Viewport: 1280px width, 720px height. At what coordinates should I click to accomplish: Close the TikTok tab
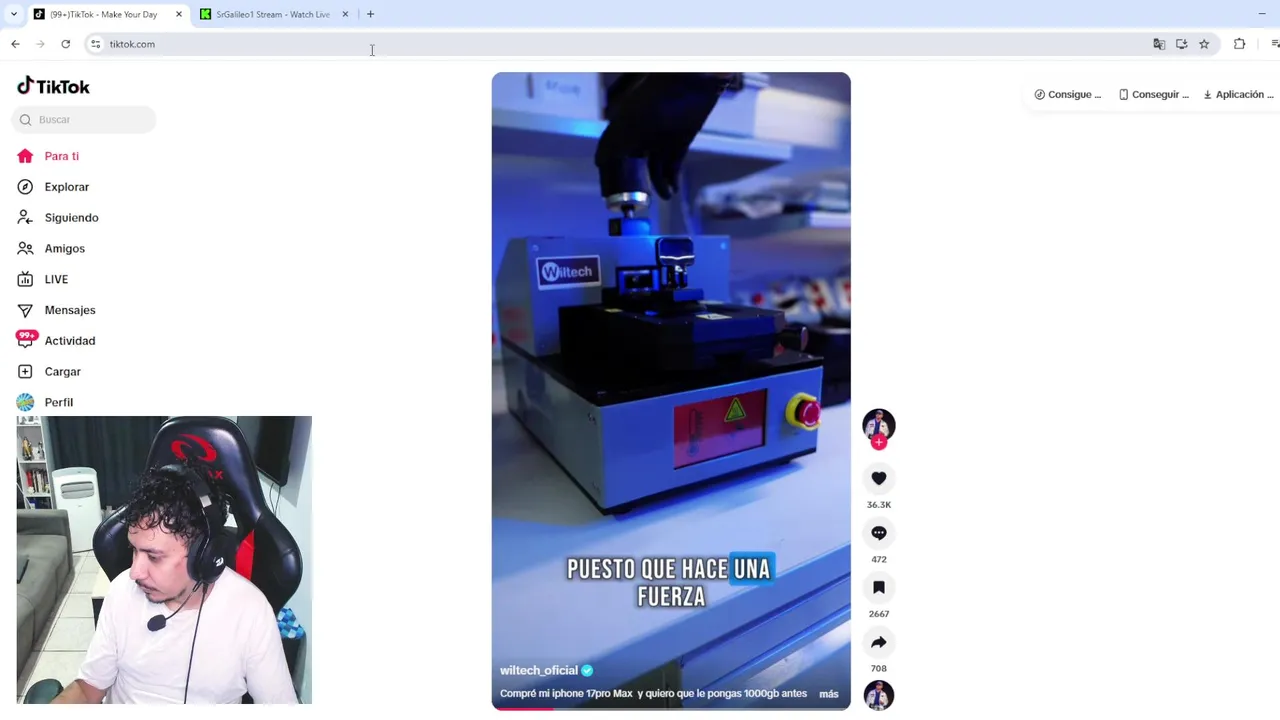pyautogui.click(x=179, y=14)
